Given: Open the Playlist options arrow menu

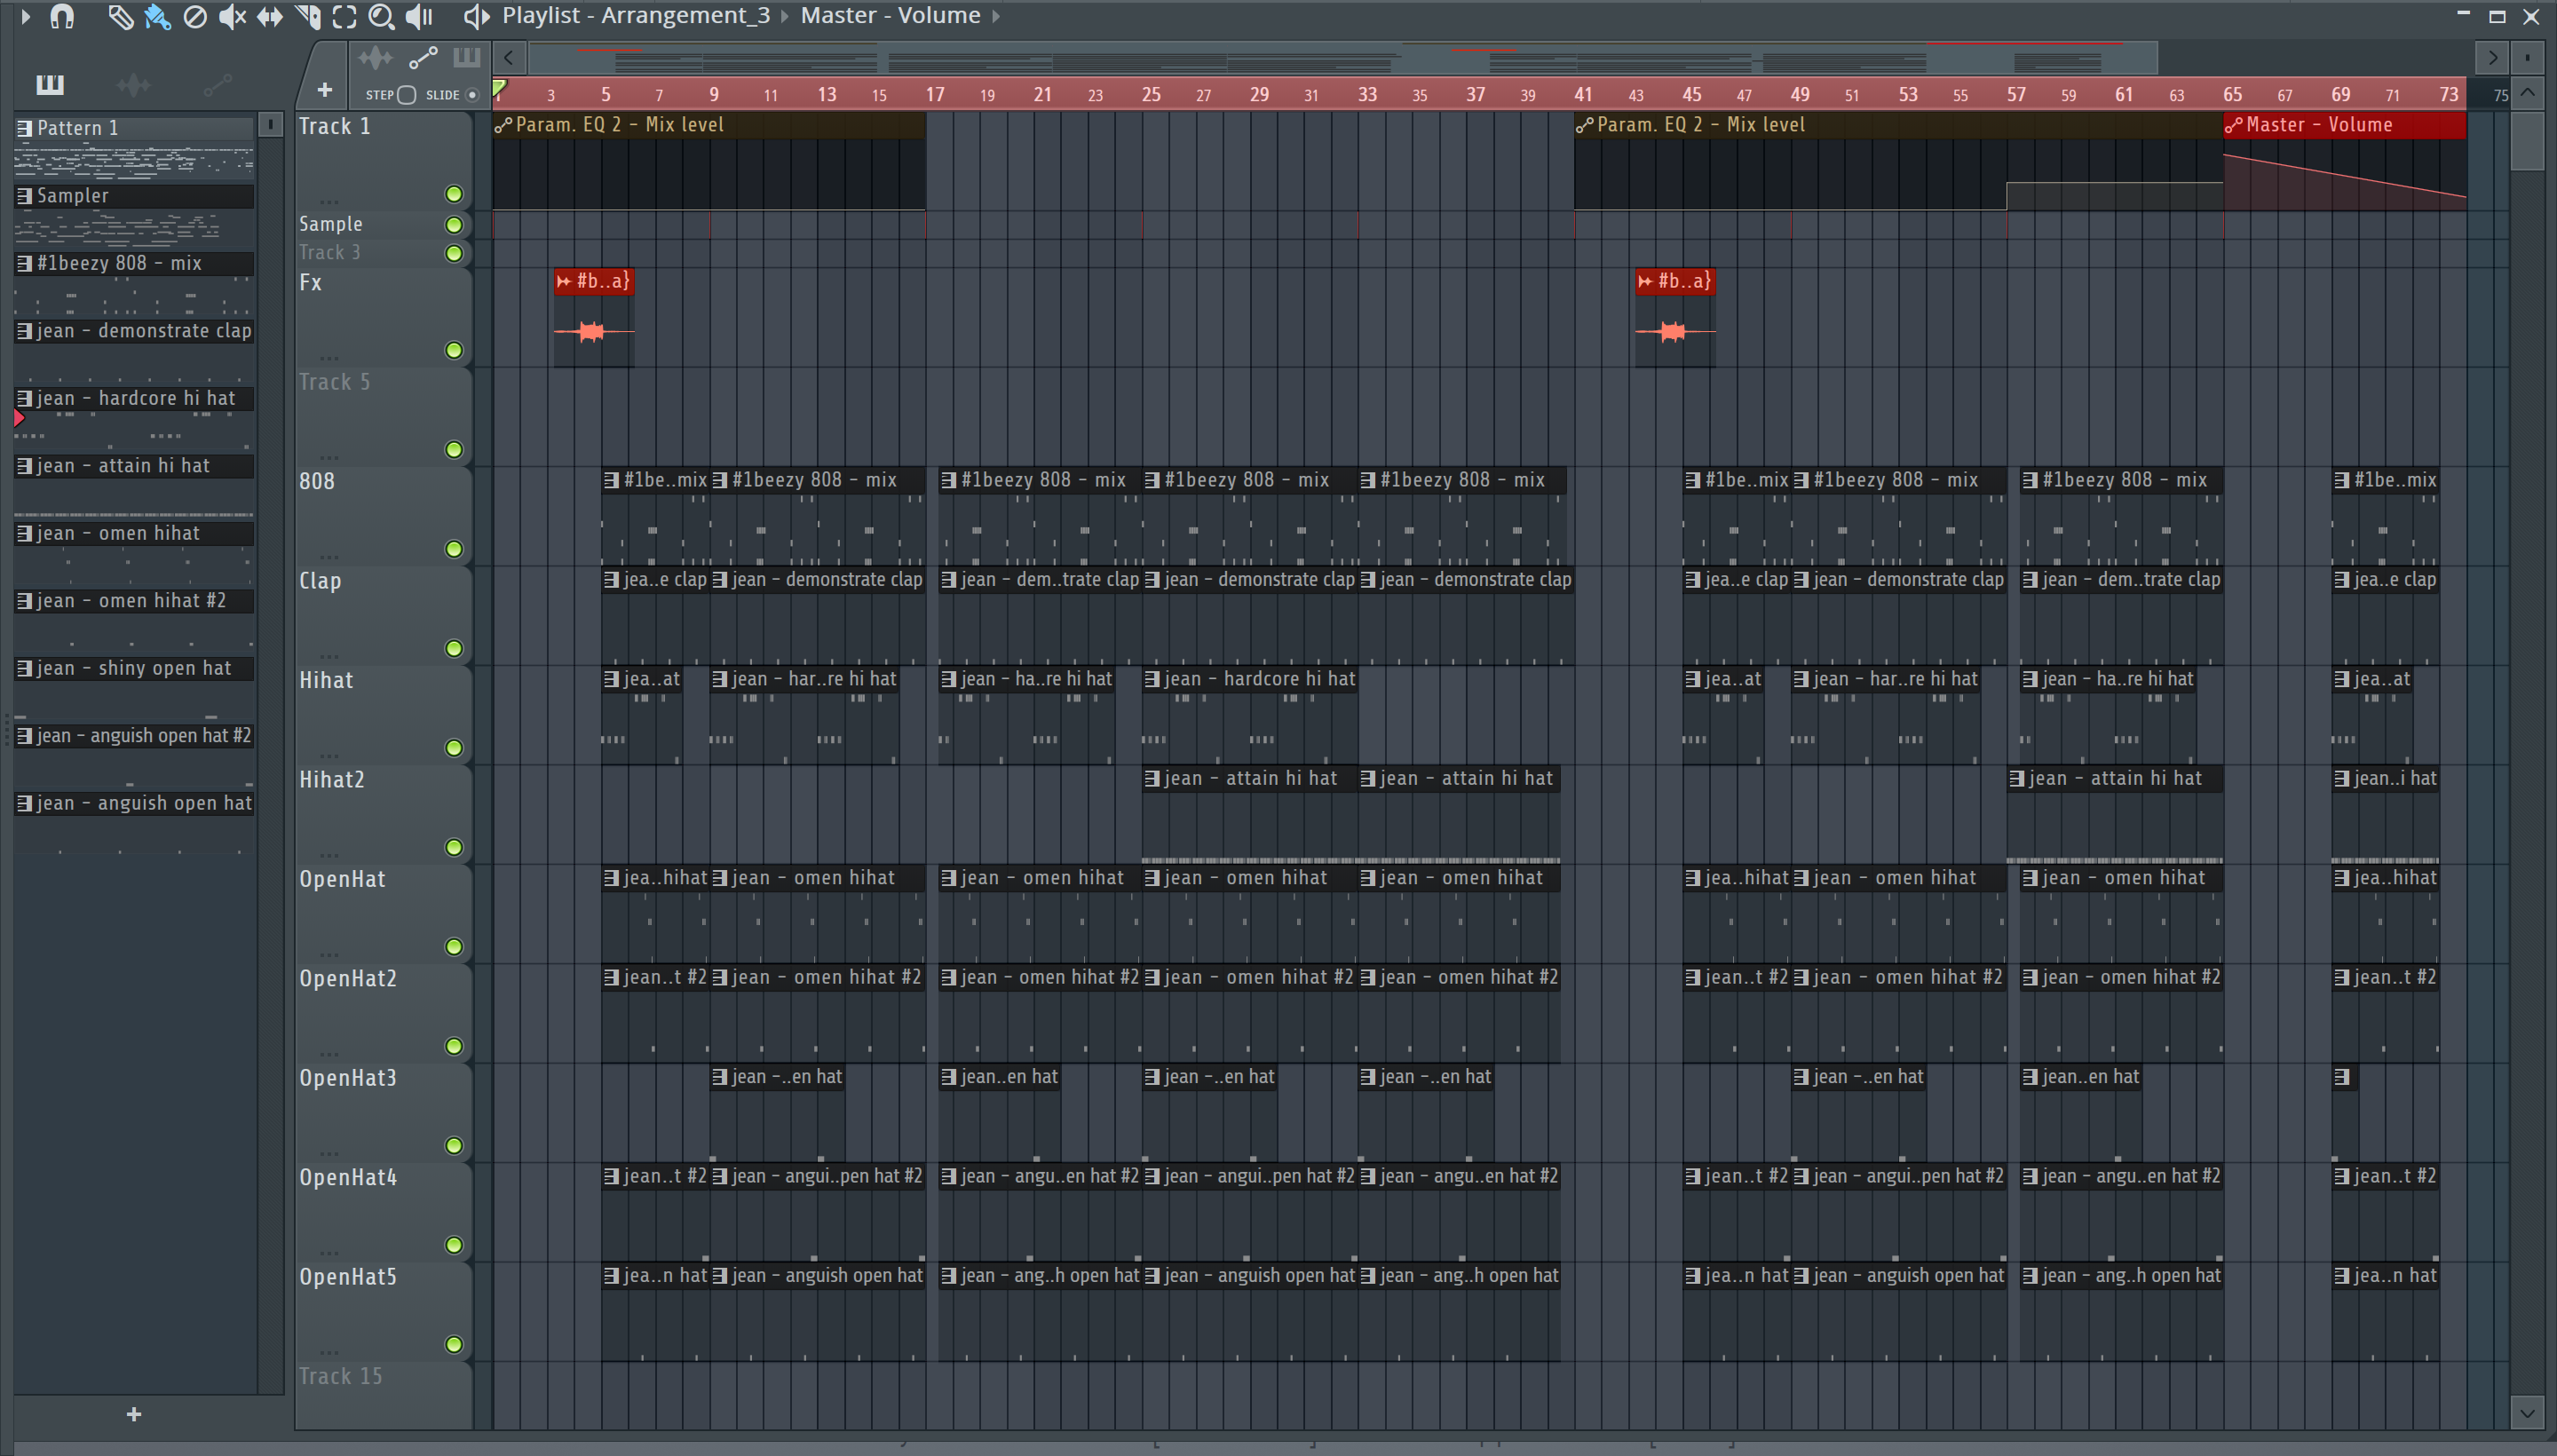Looking at the screenshot, I should (26, 16).
